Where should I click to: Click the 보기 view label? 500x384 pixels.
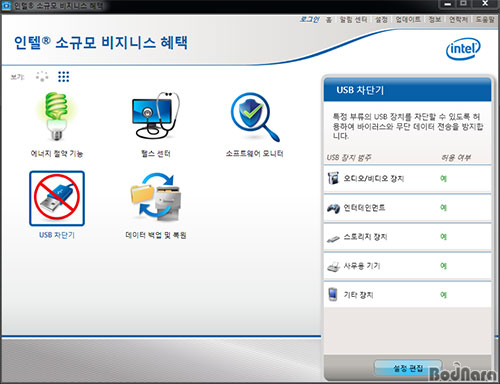pyautogui.click(x=17, y=77)
